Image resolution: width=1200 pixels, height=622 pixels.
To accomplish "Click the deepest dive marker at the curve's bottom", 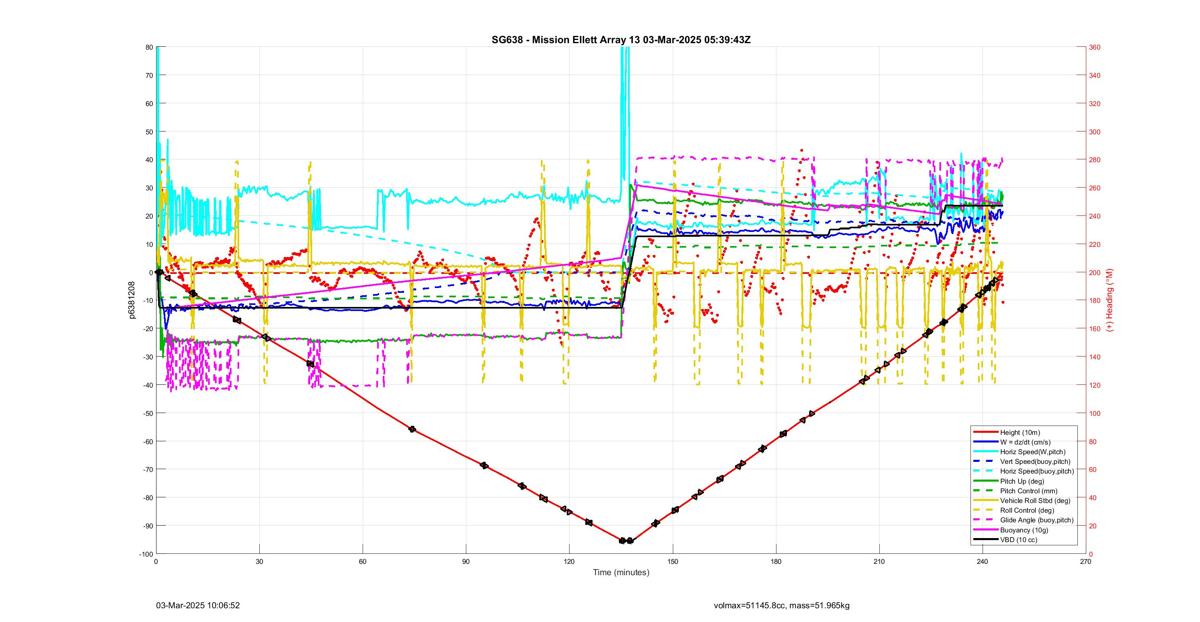I will pos(626,541).
